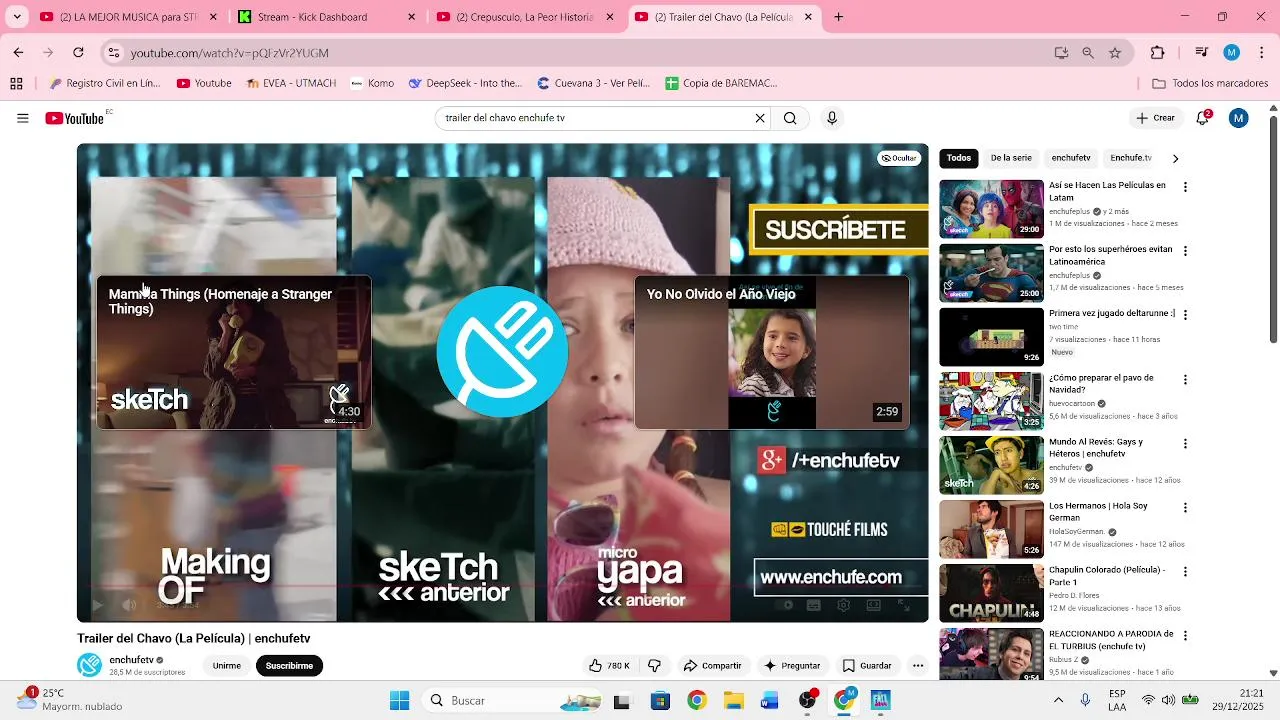Open options for 'Por esto los superhéroes'
The width and height of the screenshot is (1280, 720).
click(x=1185, y=251)
